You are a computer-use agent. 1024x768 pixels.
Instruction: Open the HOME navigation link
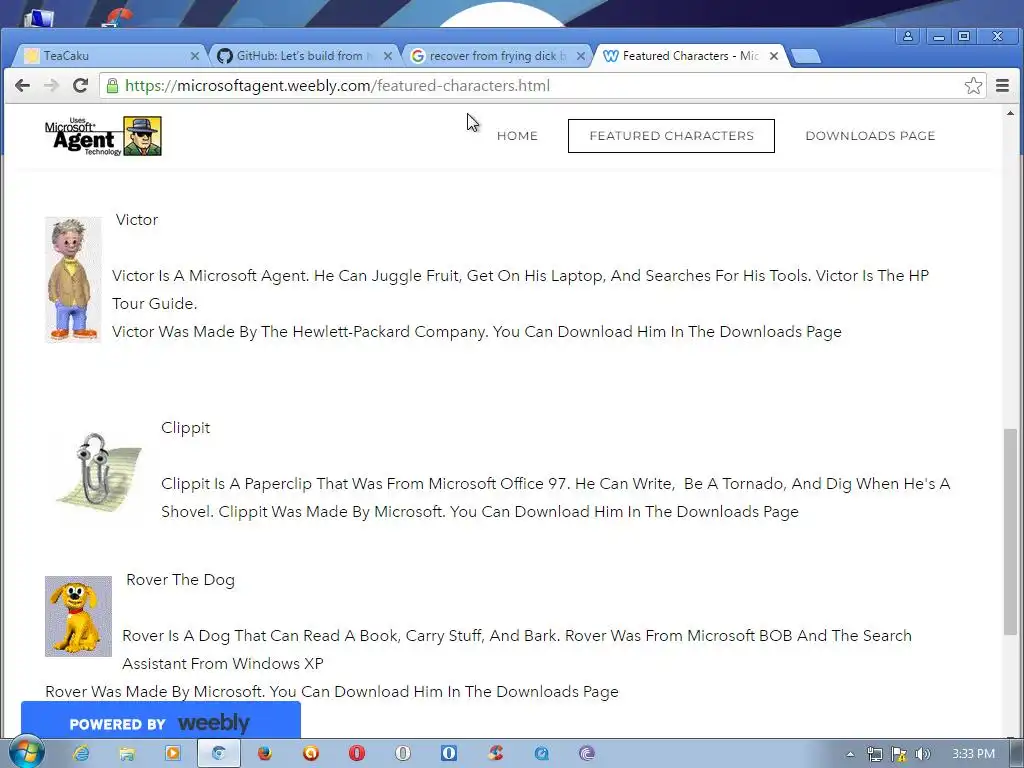click(517, 136)
